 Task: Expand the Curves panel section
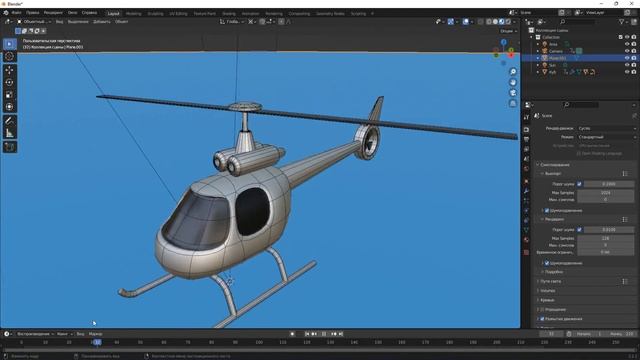tap(547, 300)
